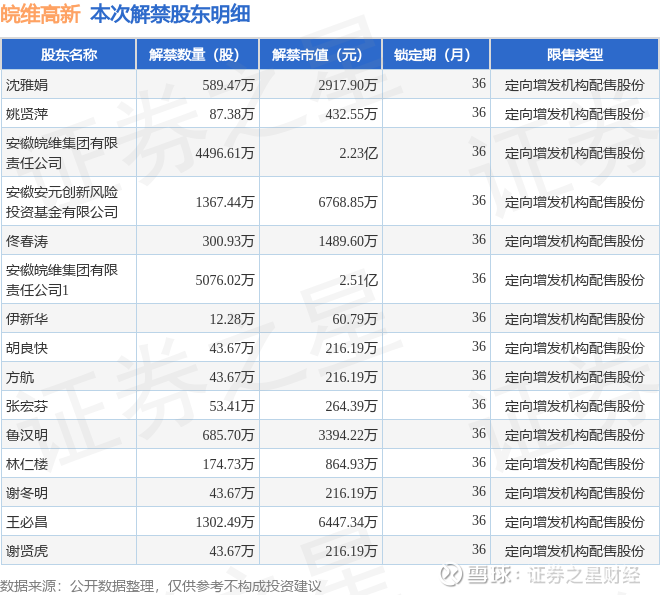Click the 解禁市值（元） column header
The image size is (660, 595).
tap(320, 54)
